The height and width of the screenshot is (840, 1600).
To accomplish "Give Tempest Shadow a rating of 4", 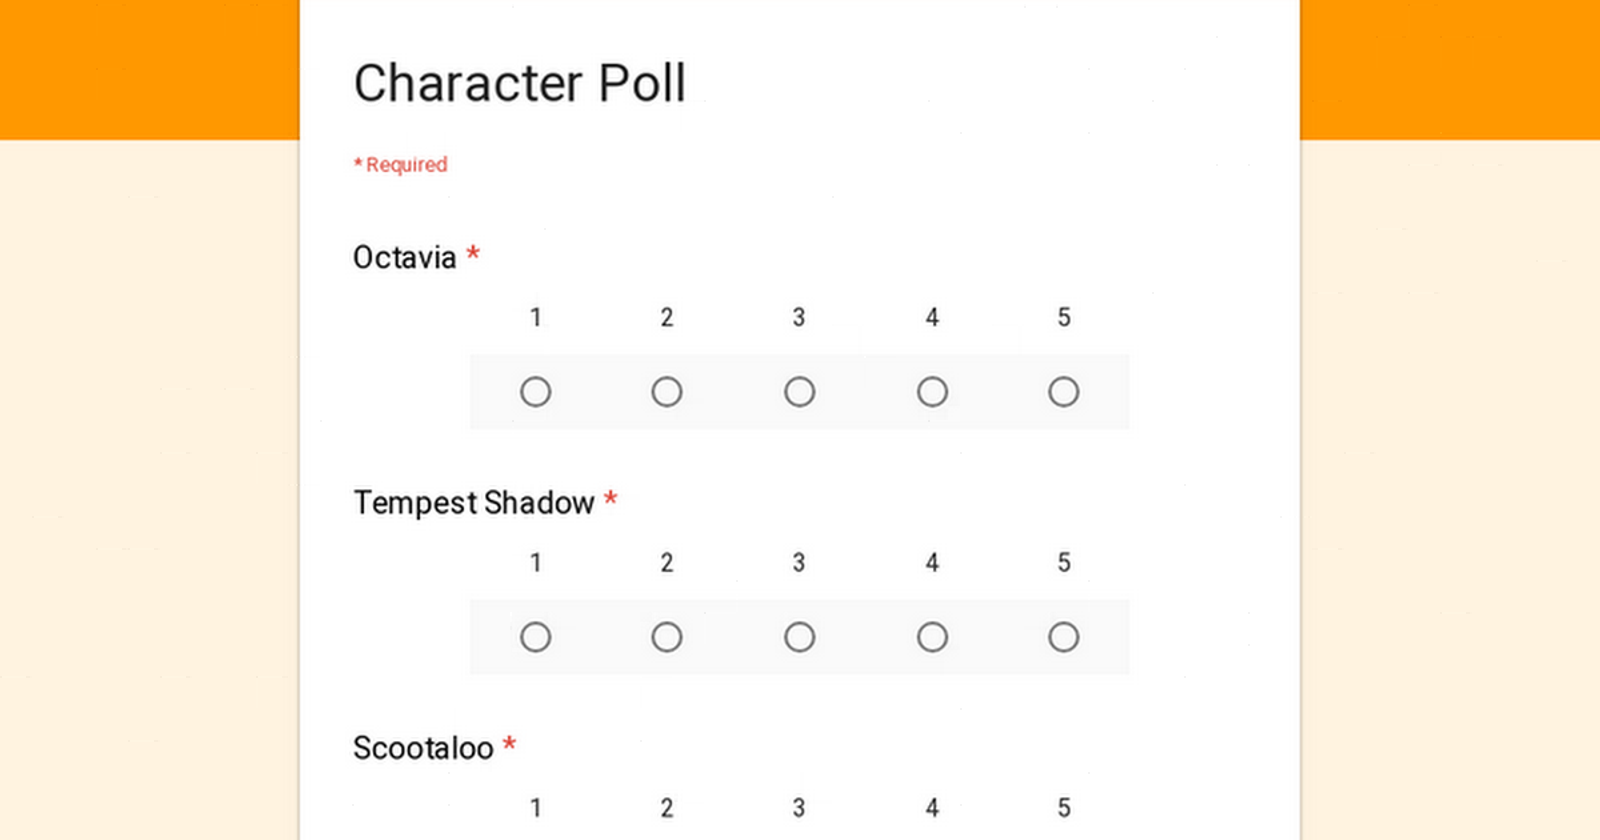I will [x=932, y=637].
